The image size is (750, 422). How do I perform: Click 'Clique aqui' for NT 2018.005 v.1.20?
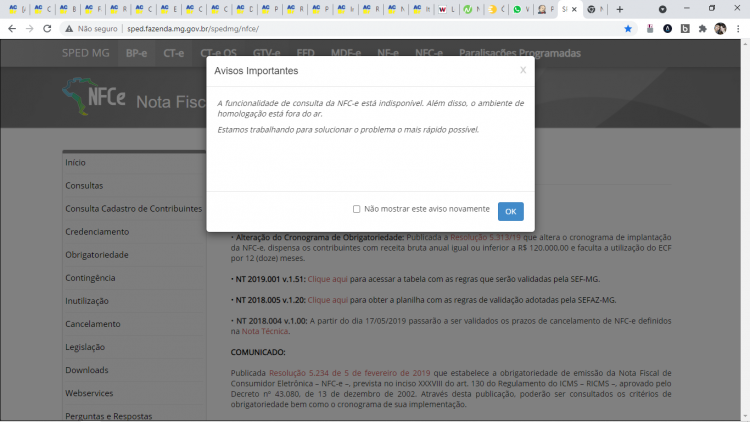click(x=328, y=300)
